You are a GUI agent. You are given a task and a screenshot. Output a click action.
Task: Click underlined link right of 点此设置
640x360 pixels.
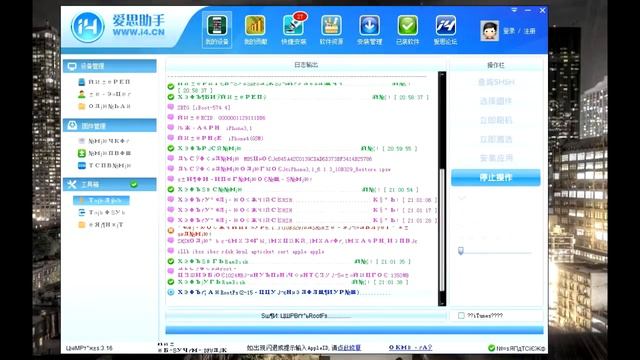tap(410, 347)
